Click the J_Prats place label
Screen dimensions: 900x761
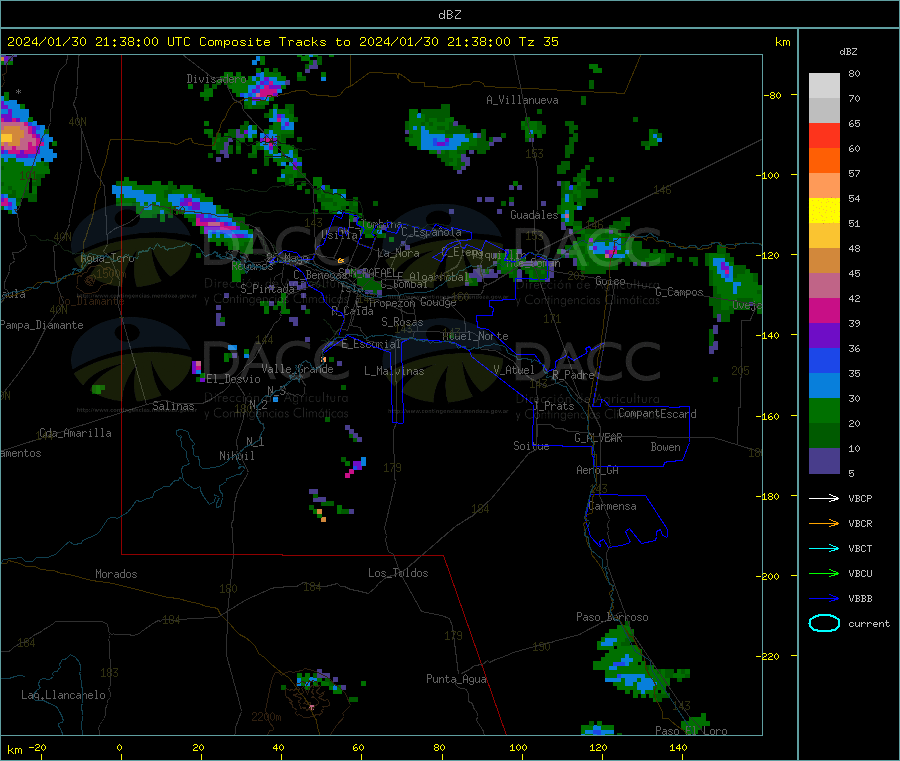pyautogui.click(x=553, y=406)
